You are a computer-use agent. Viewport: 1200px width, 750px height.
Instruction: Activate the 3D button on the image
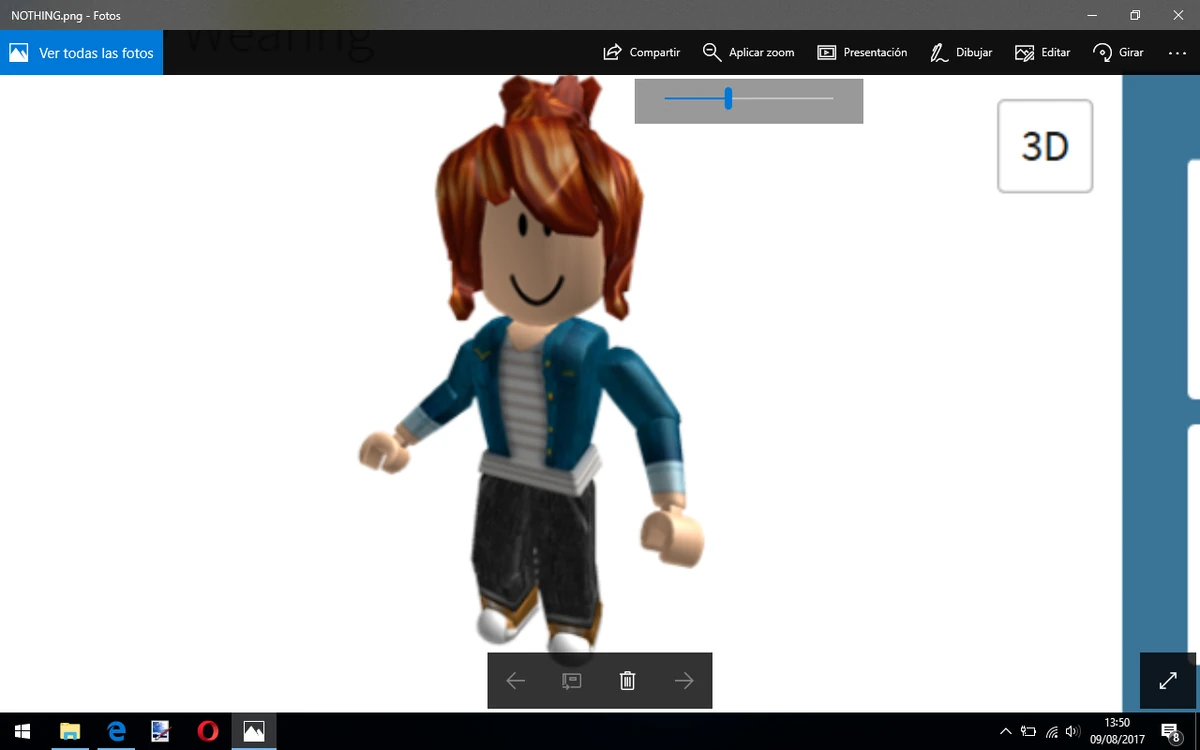click(x=1044, y=146)
